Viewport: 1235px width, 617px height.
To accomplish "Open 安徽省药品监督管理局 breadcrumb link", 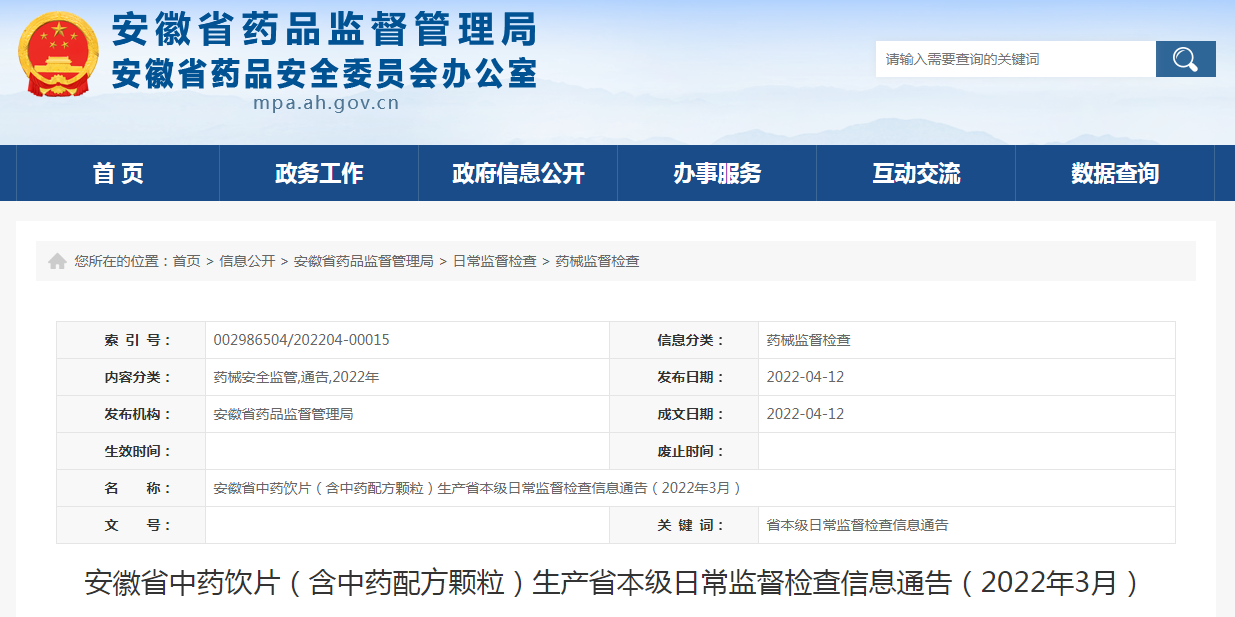I will 363,261.
